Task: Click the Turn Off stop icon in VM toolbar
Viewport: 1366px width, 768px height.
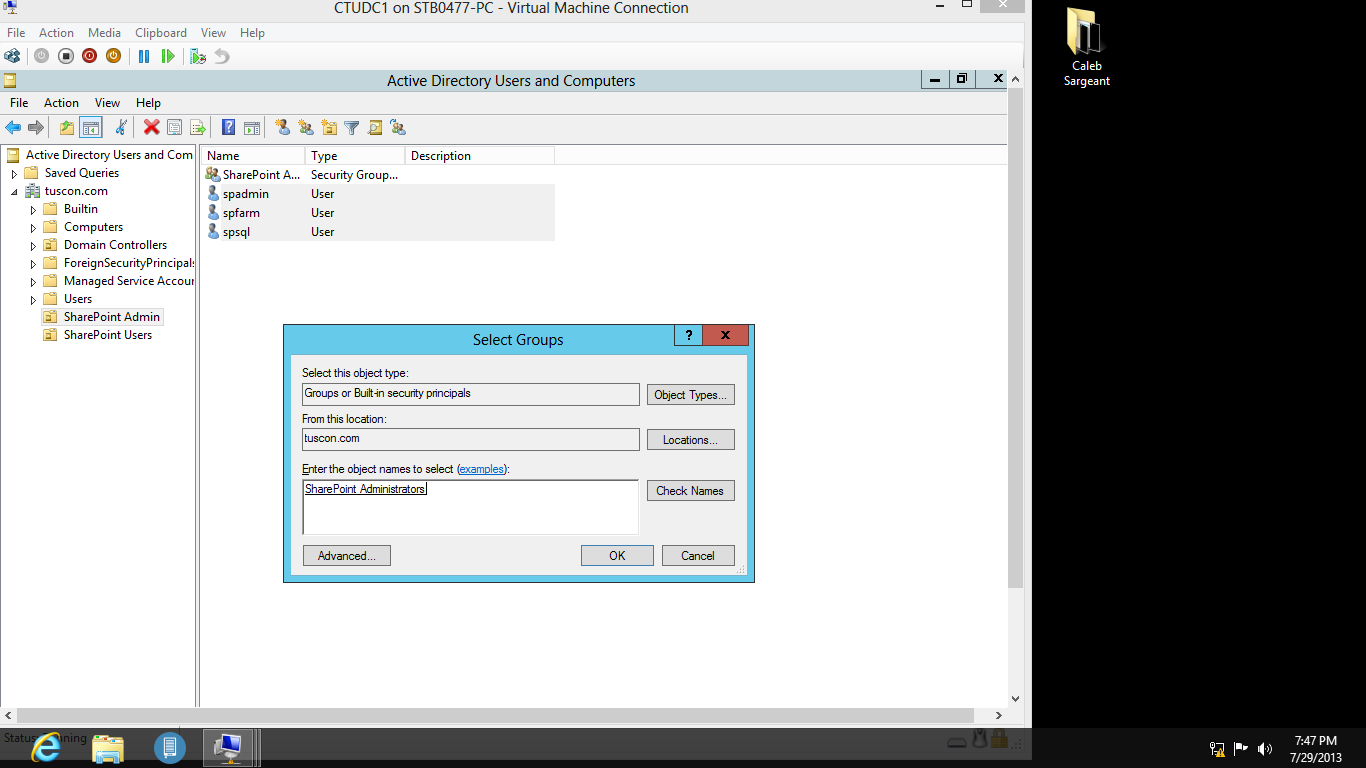Action: [x=66, y=56]
